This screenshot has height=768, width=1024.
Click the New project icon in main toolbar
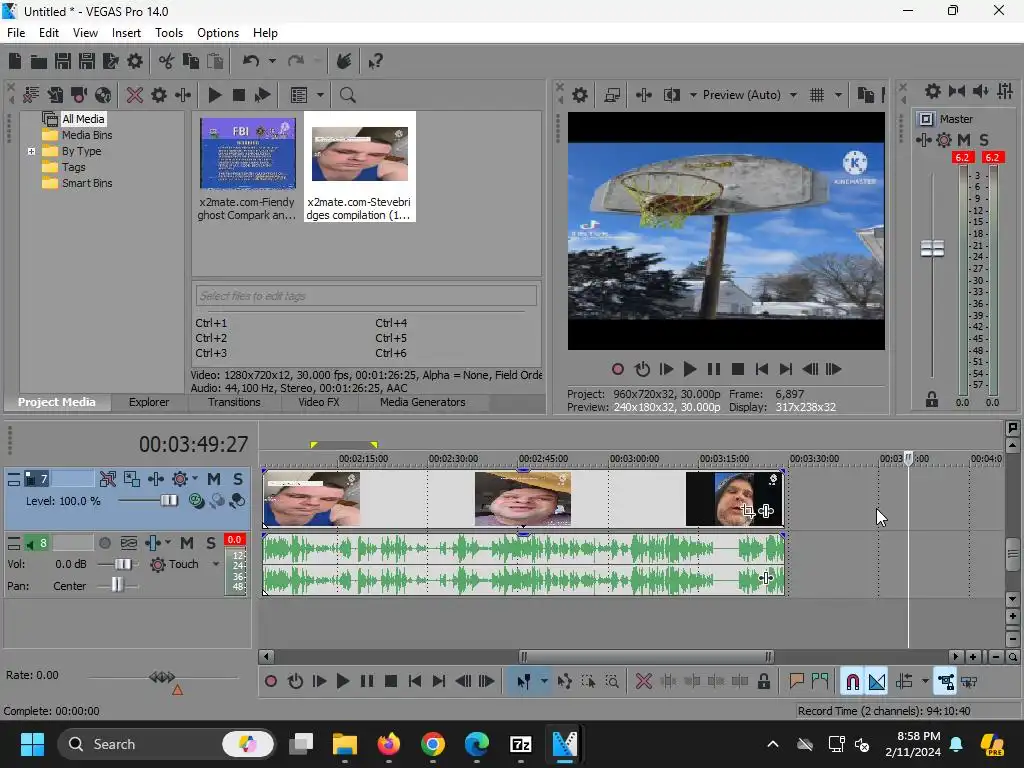point(14,61)
